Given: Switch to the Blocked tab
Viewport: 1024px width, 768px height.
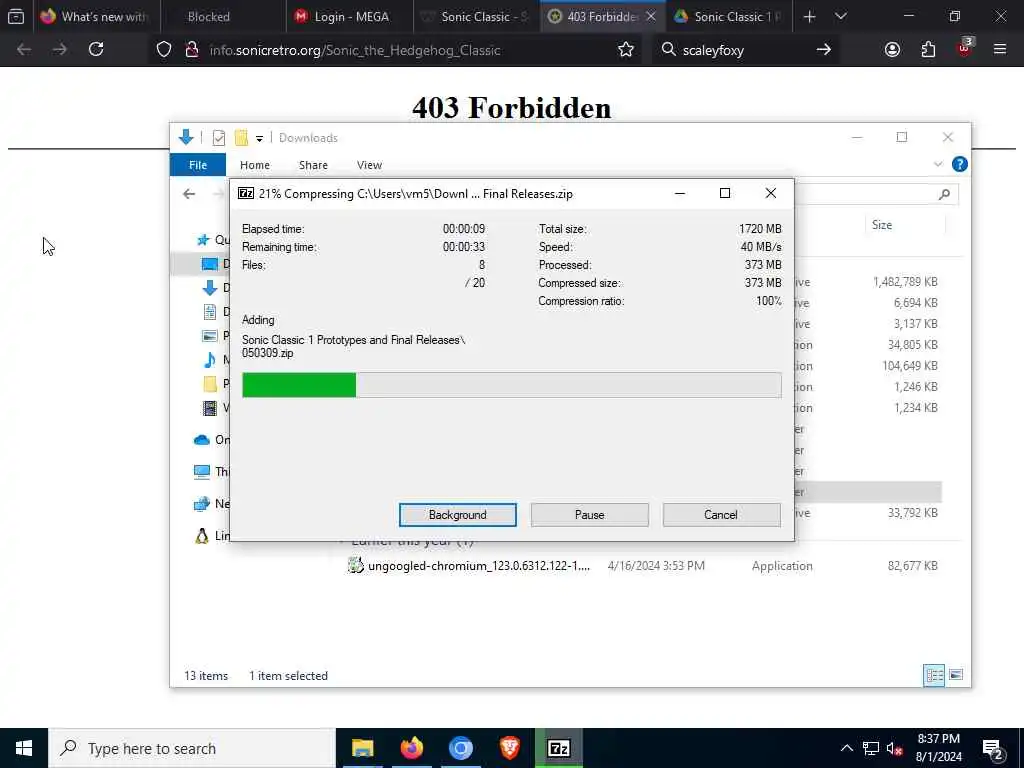Looking at the screenshot, I should (222, 17).
